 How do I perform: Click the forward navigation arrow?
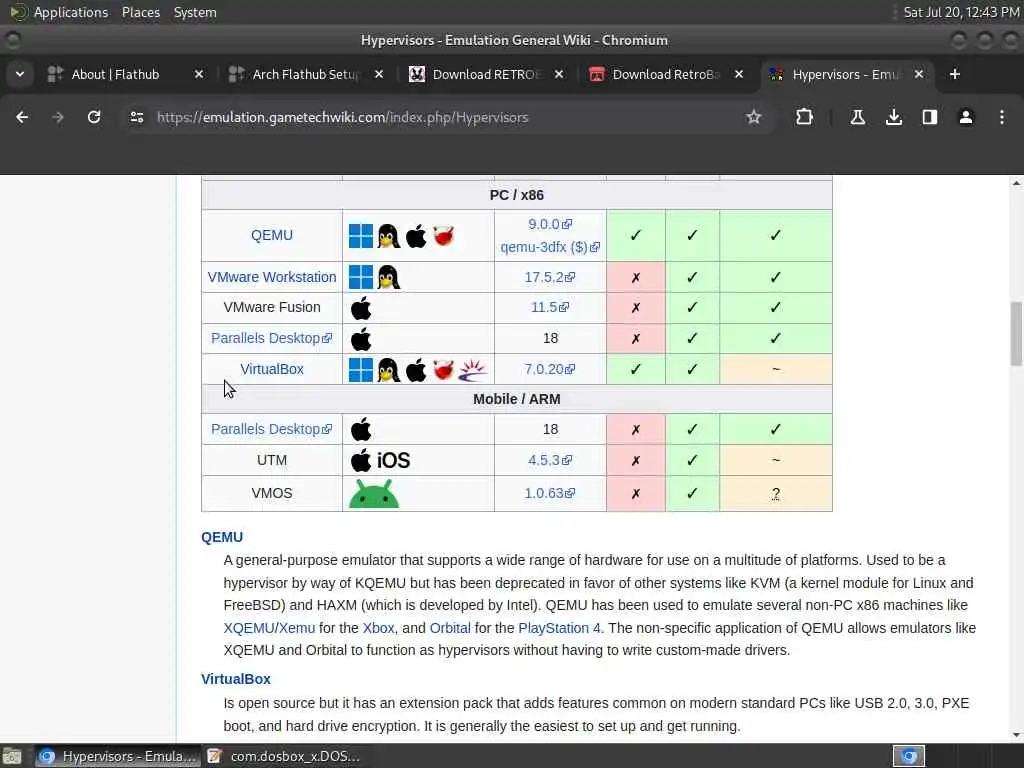pos(58,117)
